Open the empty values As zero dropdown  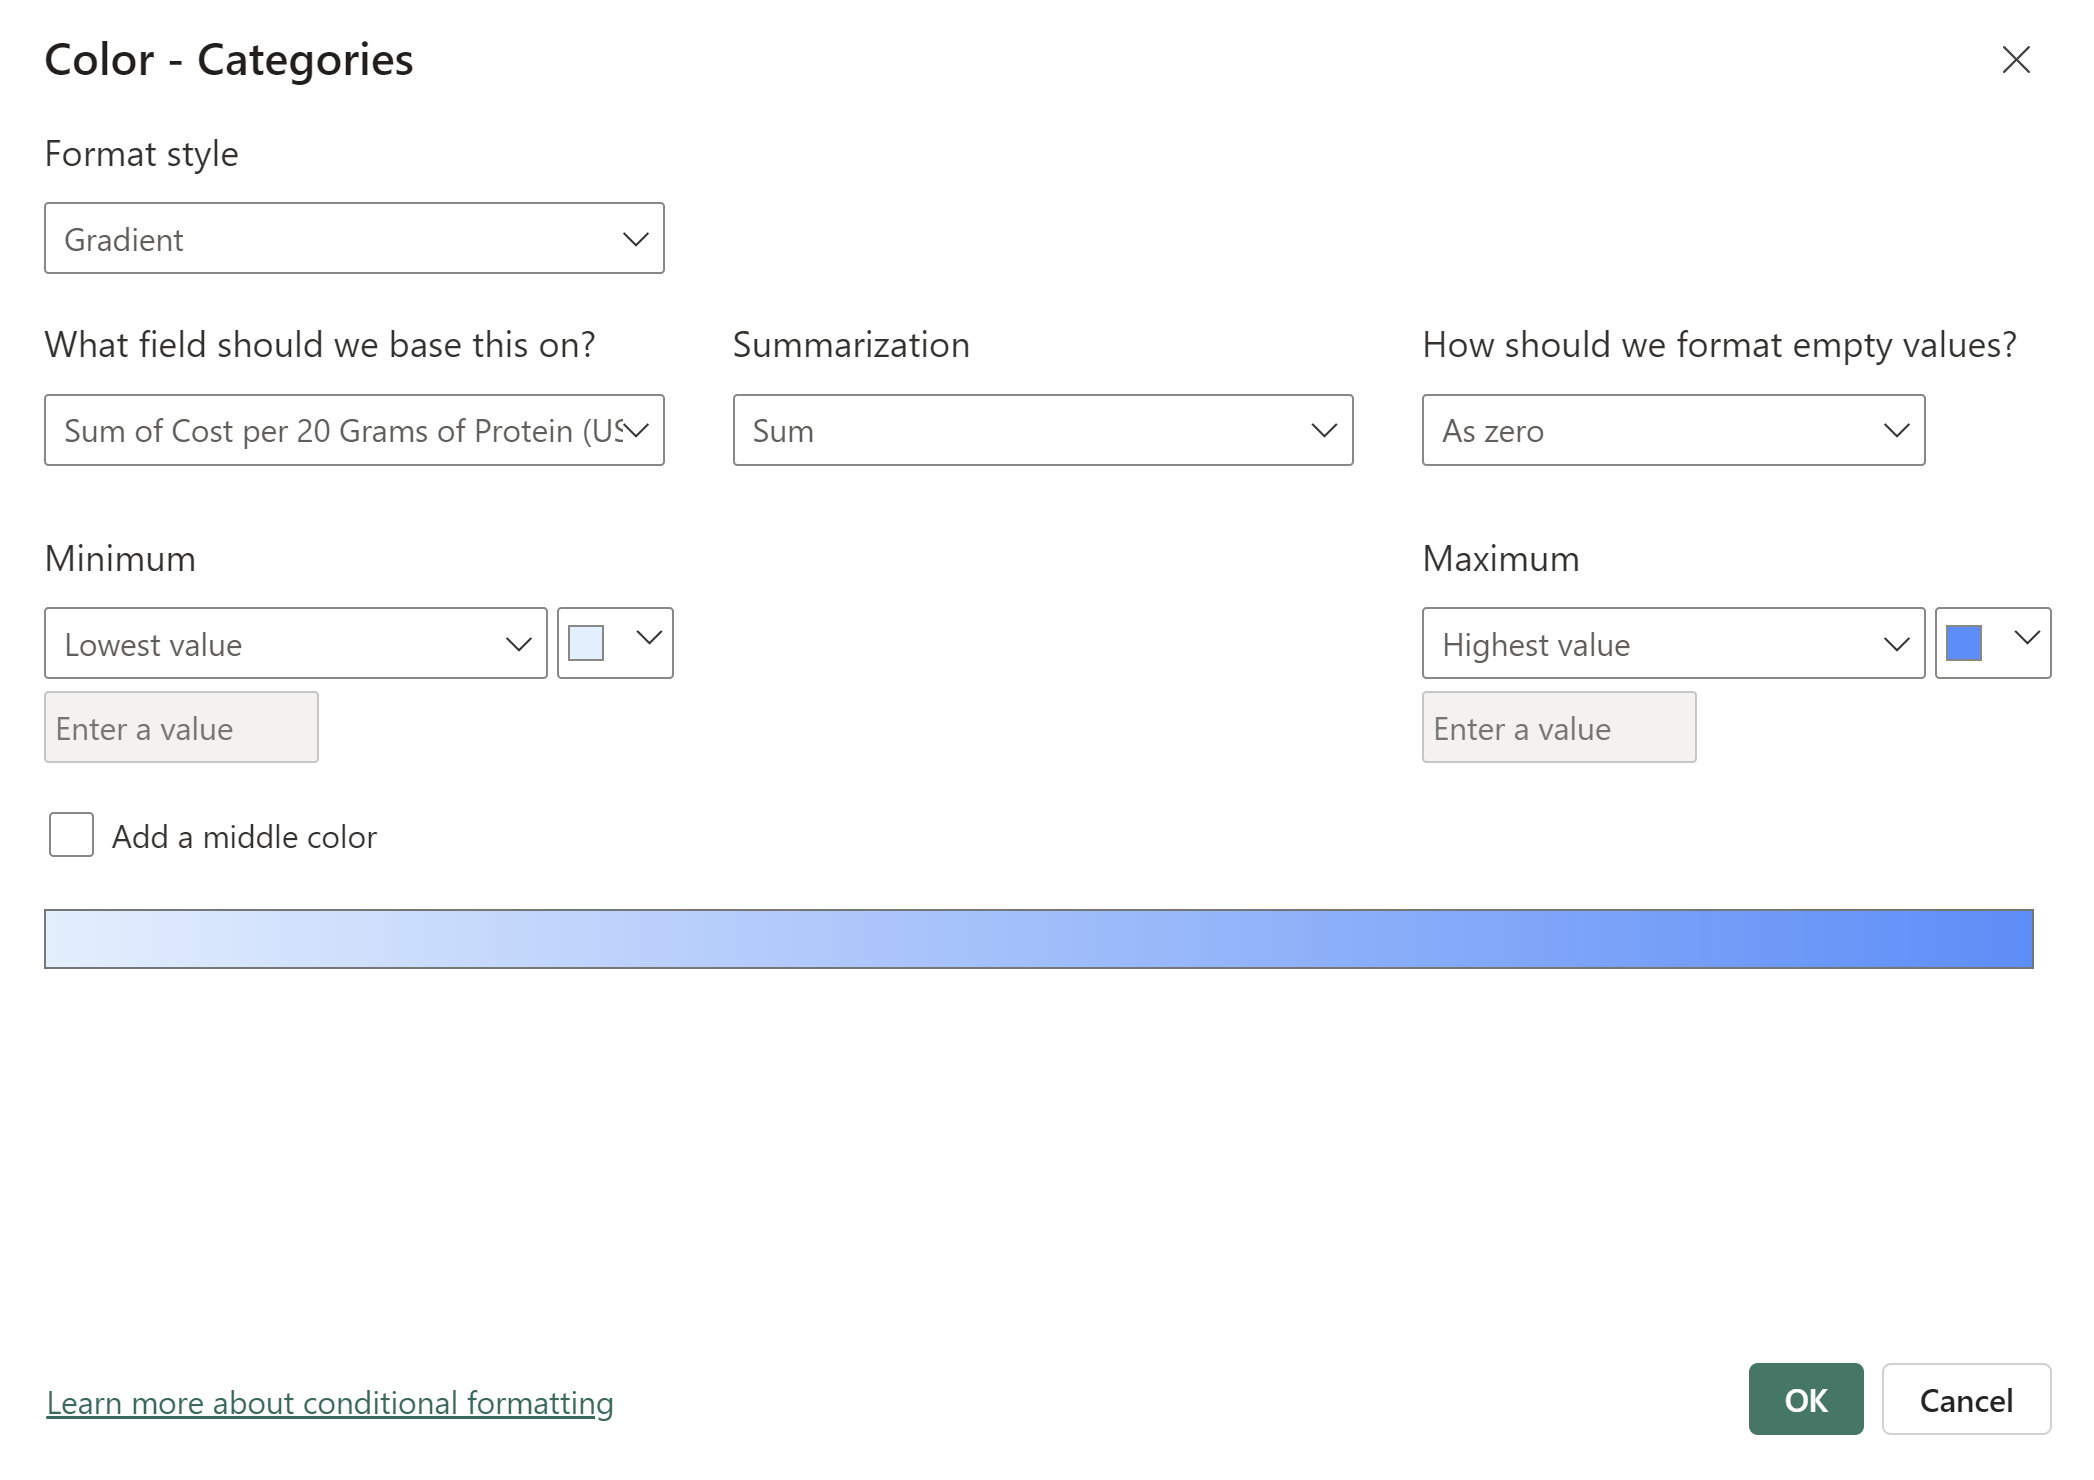click(1672, 431)
